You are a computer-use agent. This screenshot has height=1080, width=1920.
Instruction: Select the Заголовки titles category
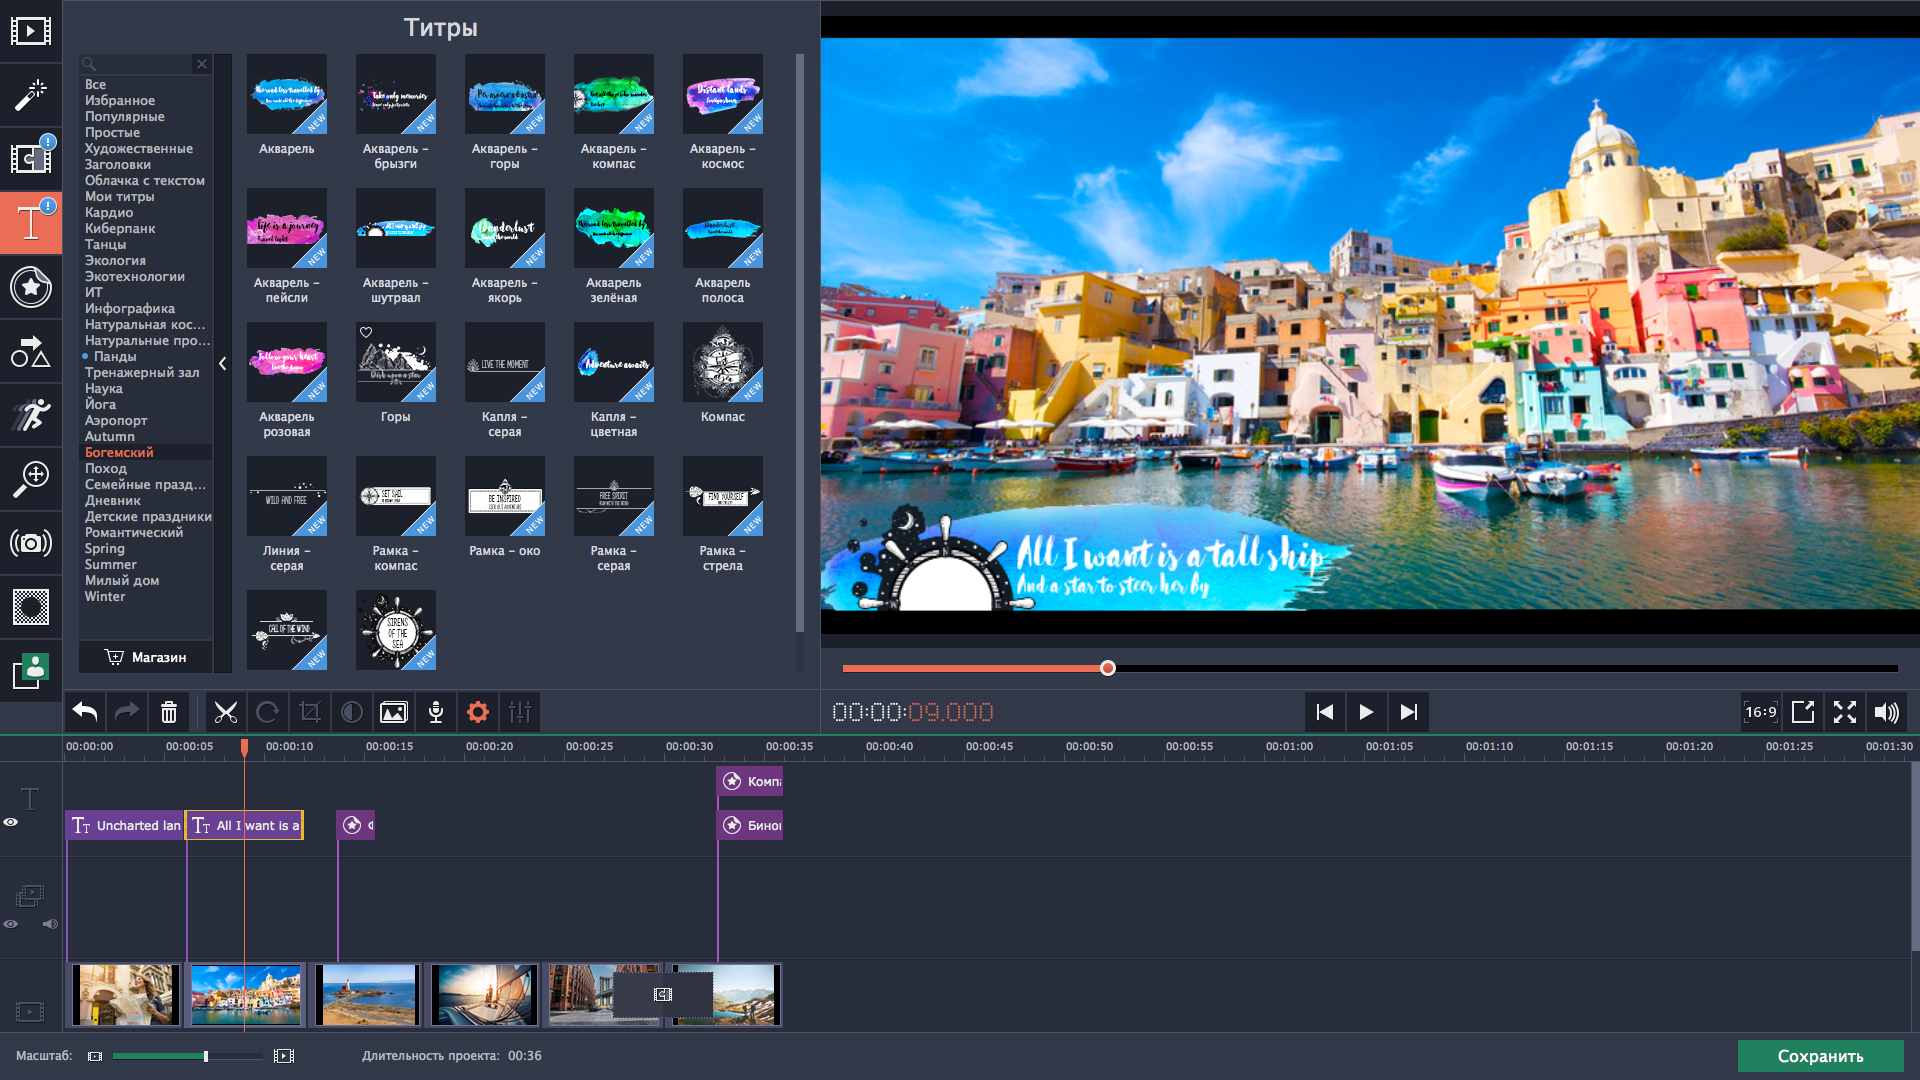(x=118, y=165)
